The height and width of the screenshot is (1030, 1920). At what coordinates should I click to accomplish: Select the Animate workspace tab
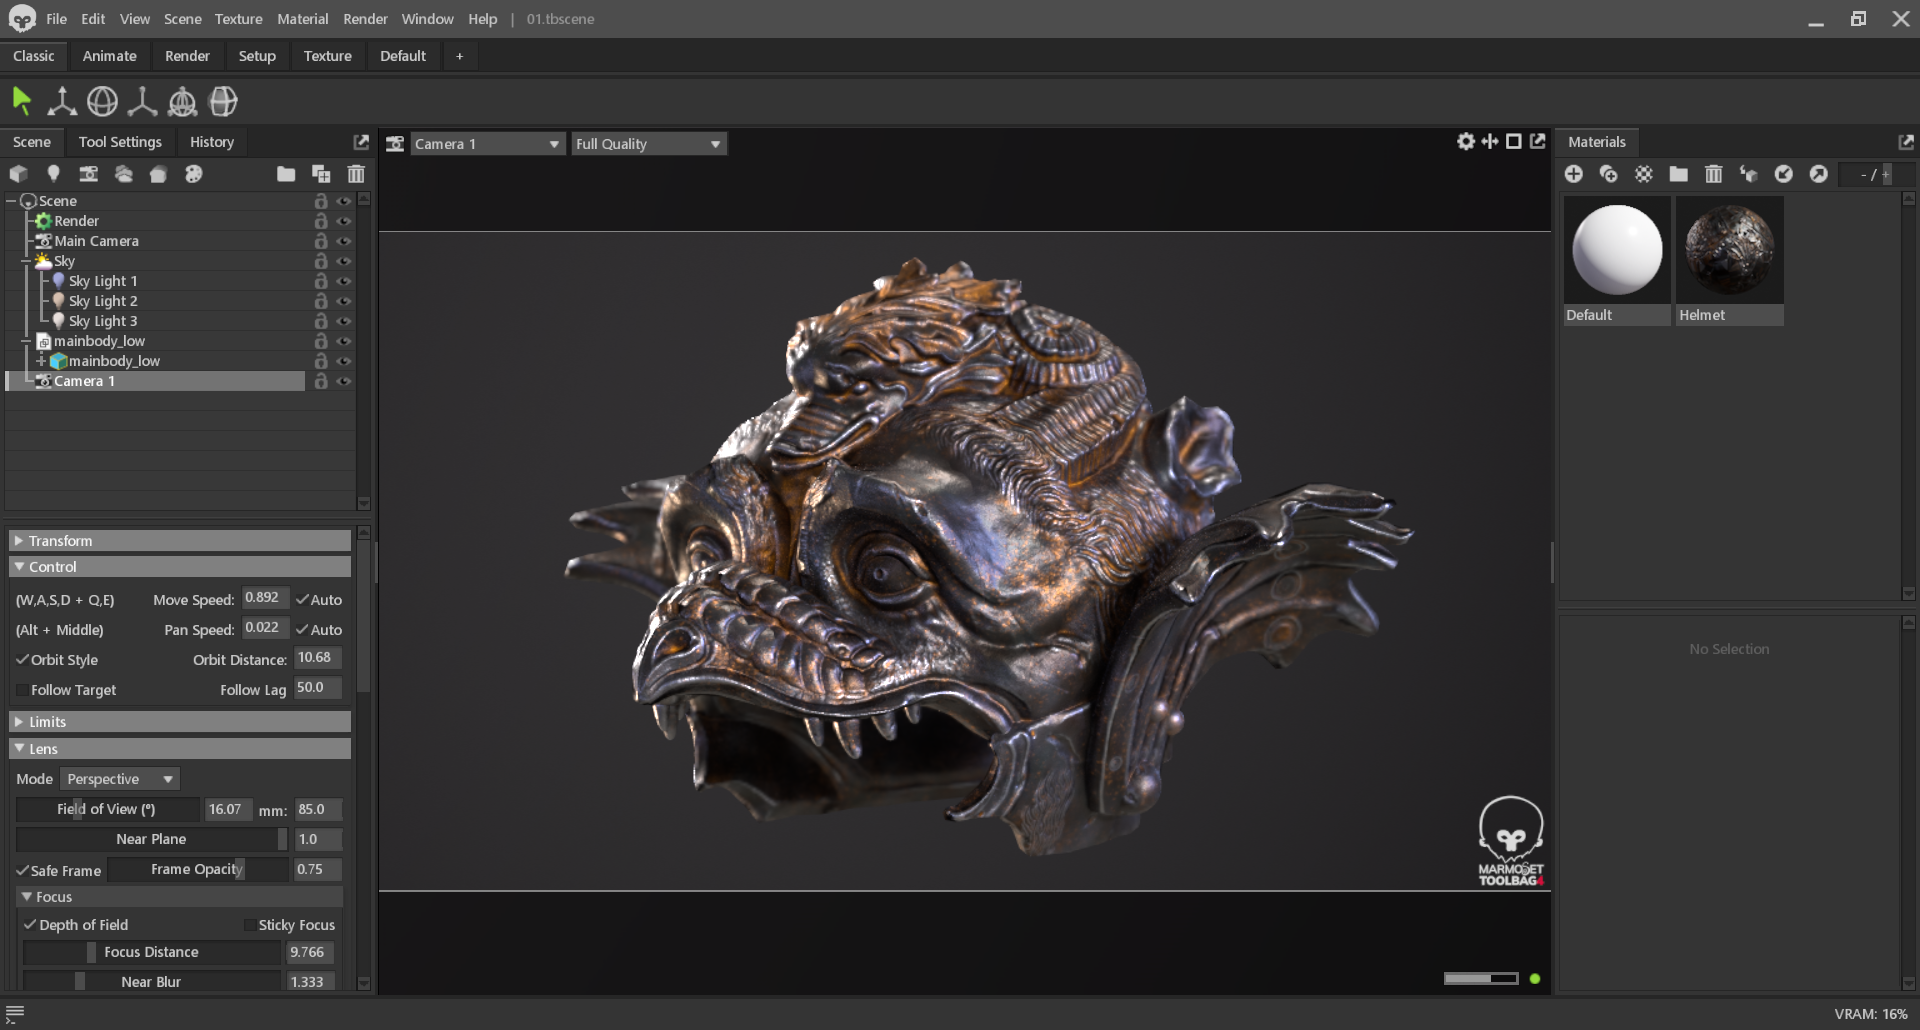(x=109, y=56)
